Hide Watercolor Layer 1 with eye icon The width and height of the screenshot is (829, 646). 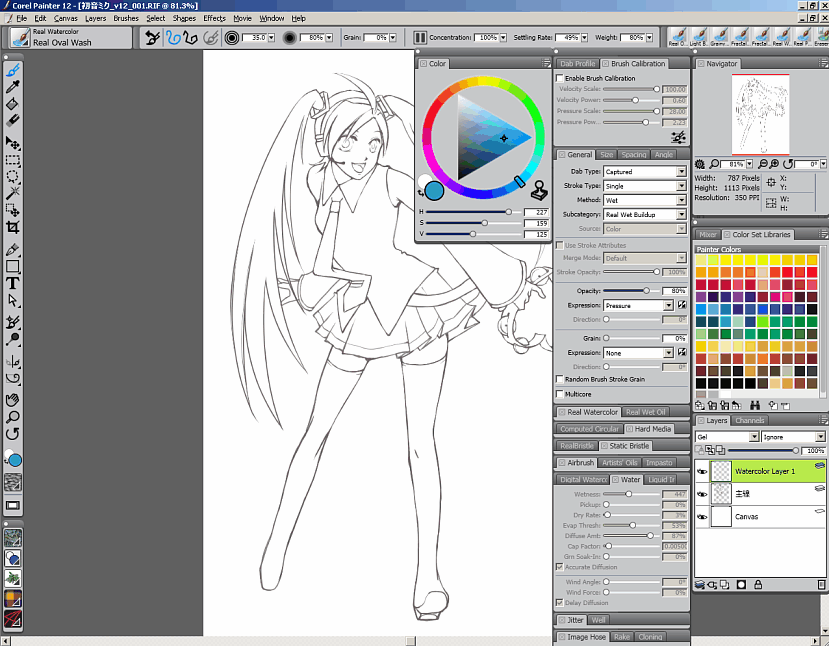coord(702,472)
